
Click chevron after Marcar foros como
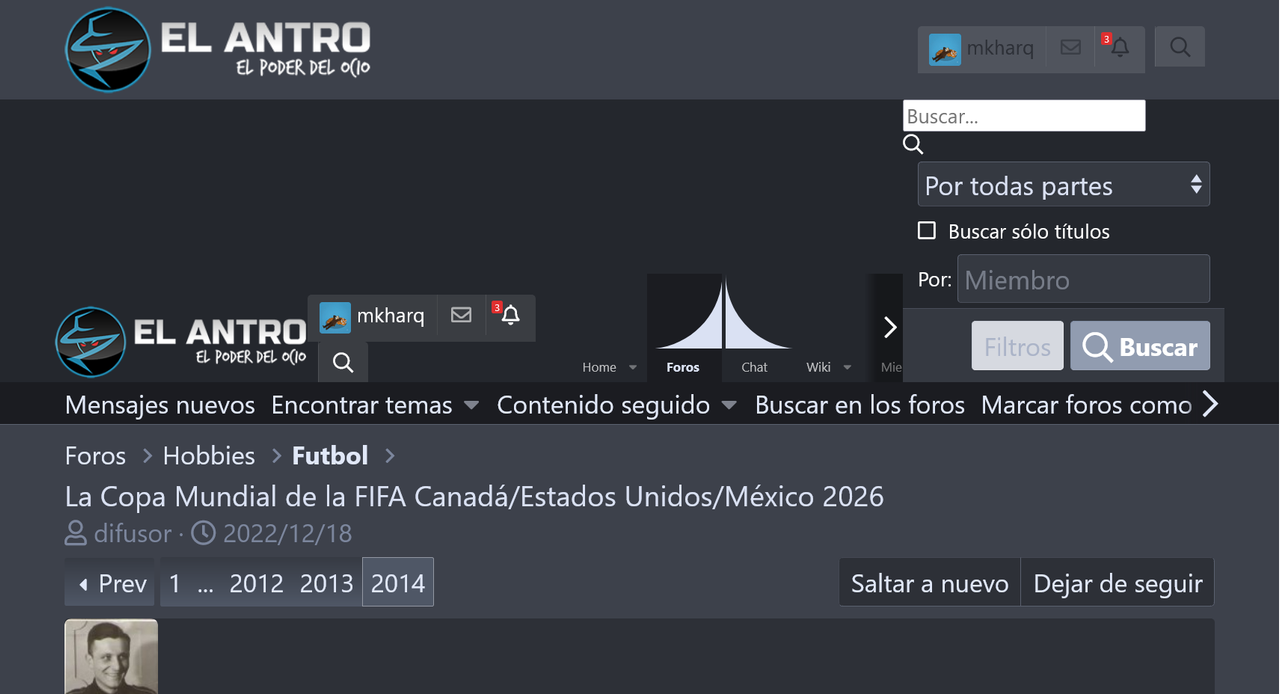click(x=1210, y=404)
